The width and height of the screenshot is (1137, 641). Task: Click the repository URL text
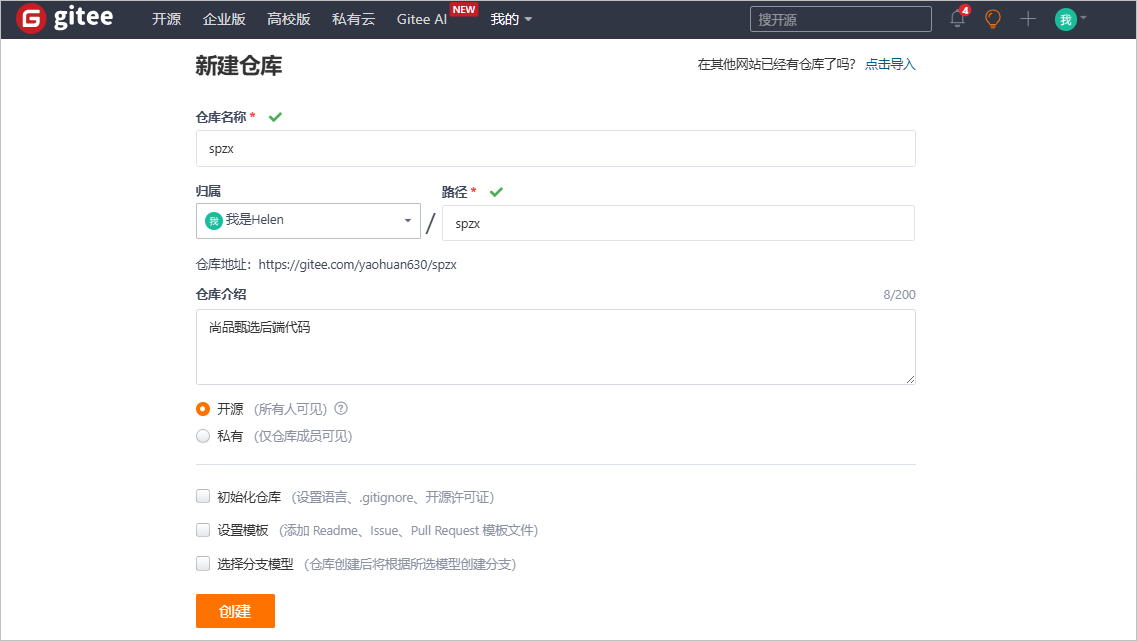pyautogui.click(x=357, y=265)
